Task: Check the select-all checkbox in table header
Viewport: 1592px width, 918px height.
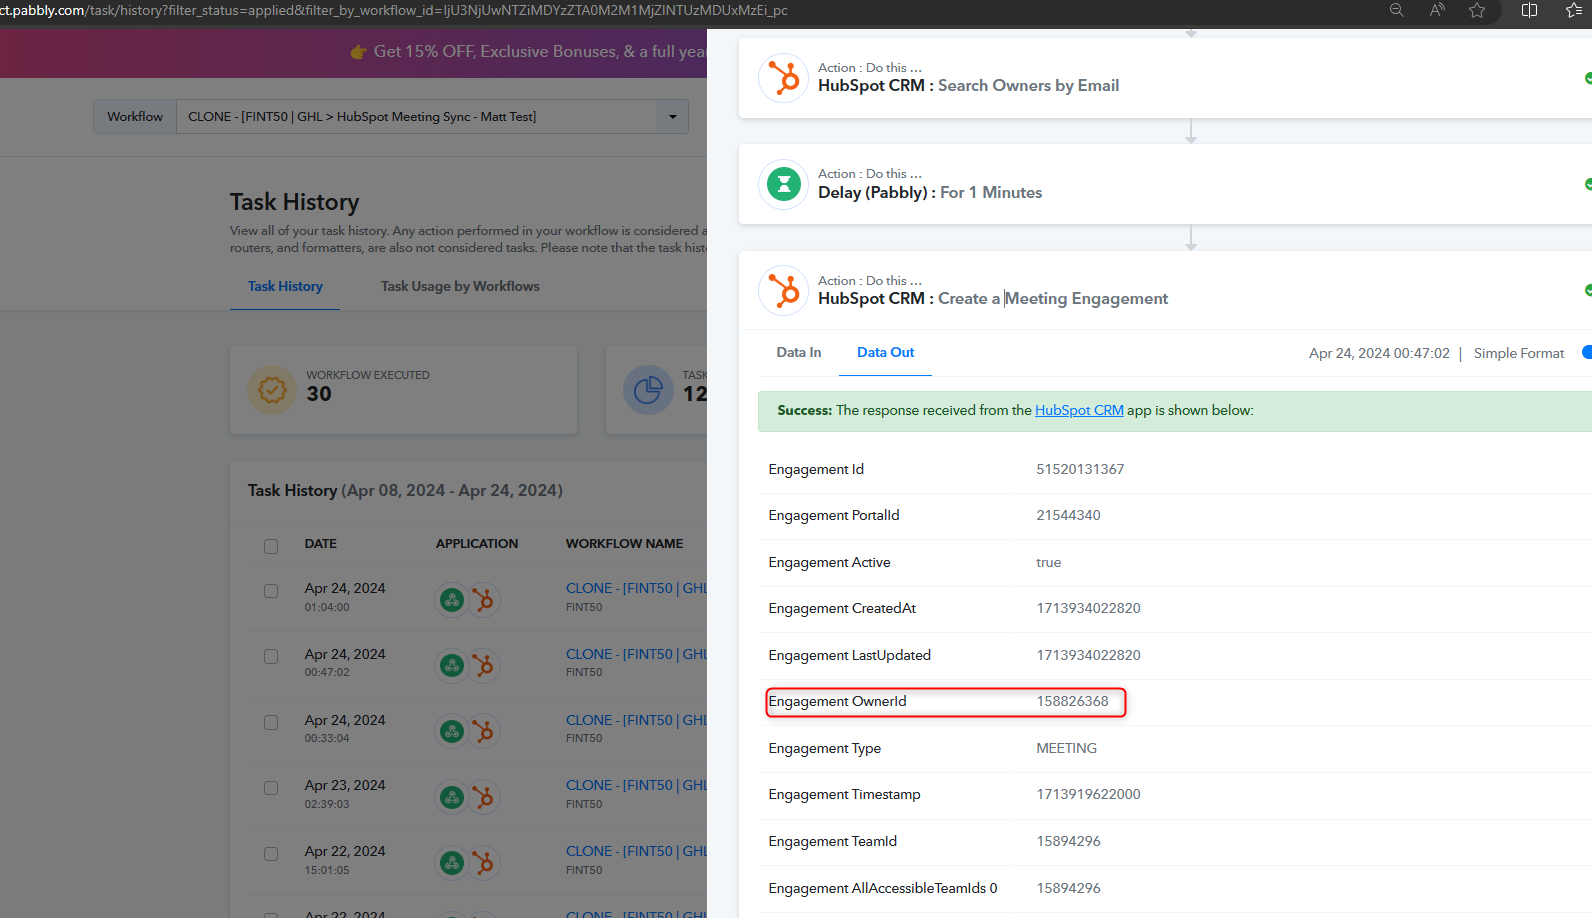Action: point(271,546)
